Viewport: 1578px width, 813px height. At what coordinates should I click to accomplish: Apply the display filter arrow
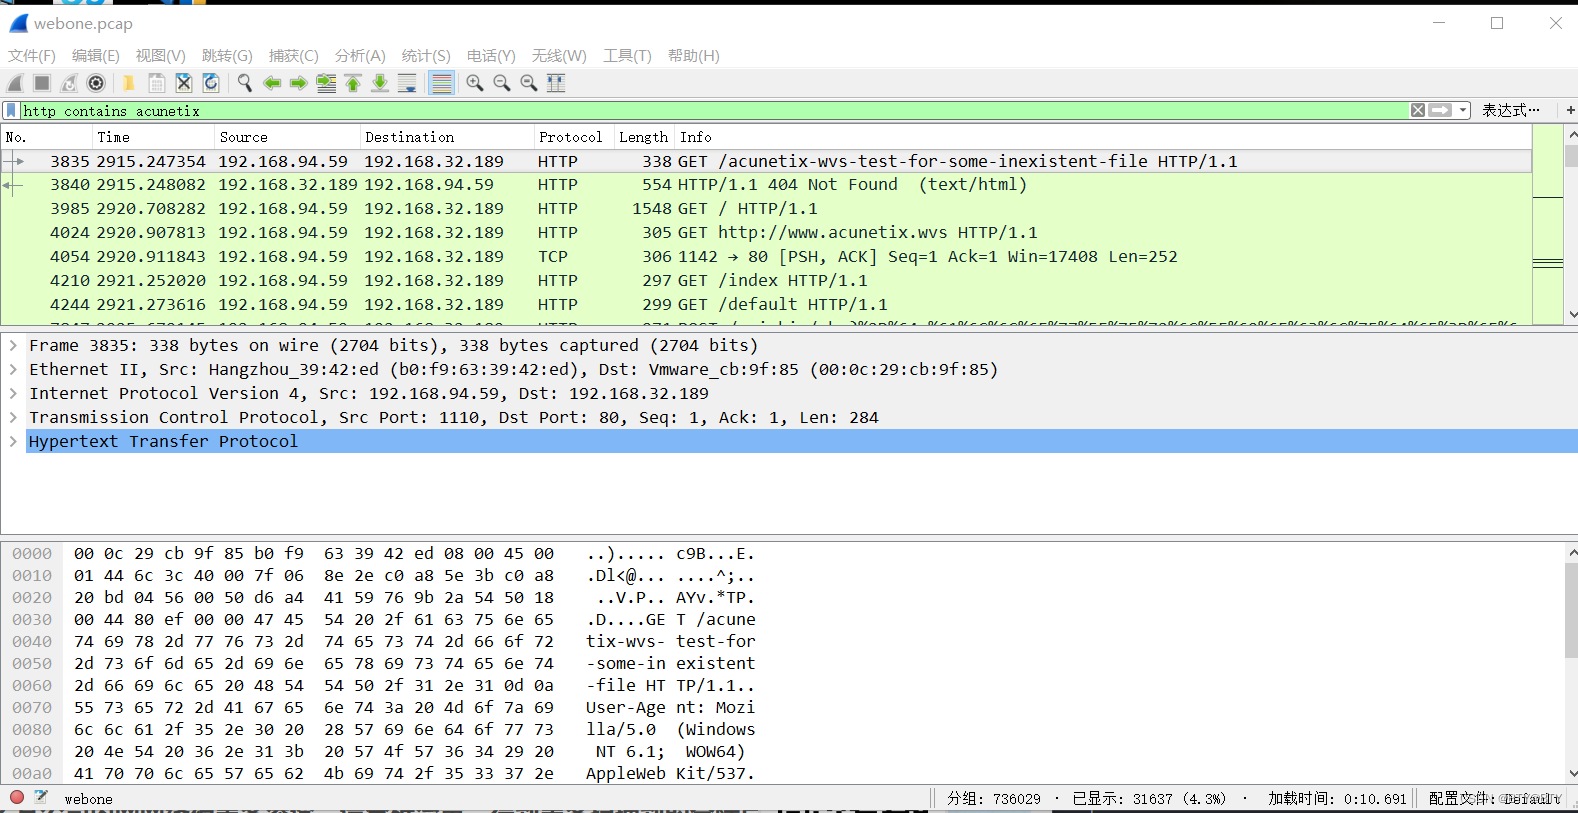point(1440,111)
